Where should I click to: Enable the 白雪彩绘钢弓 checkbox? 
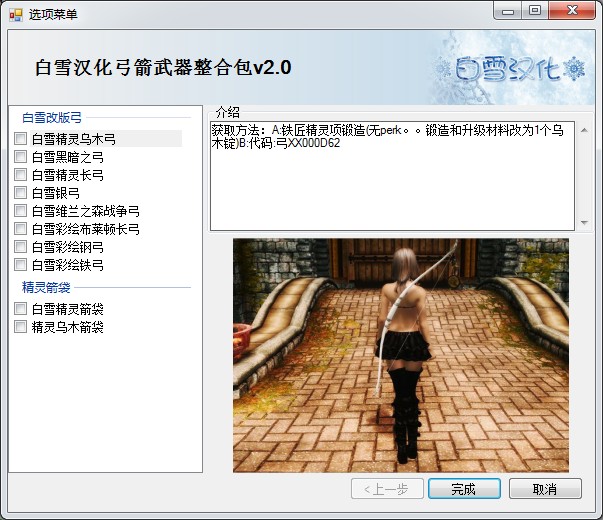click(x=20, y=247)
